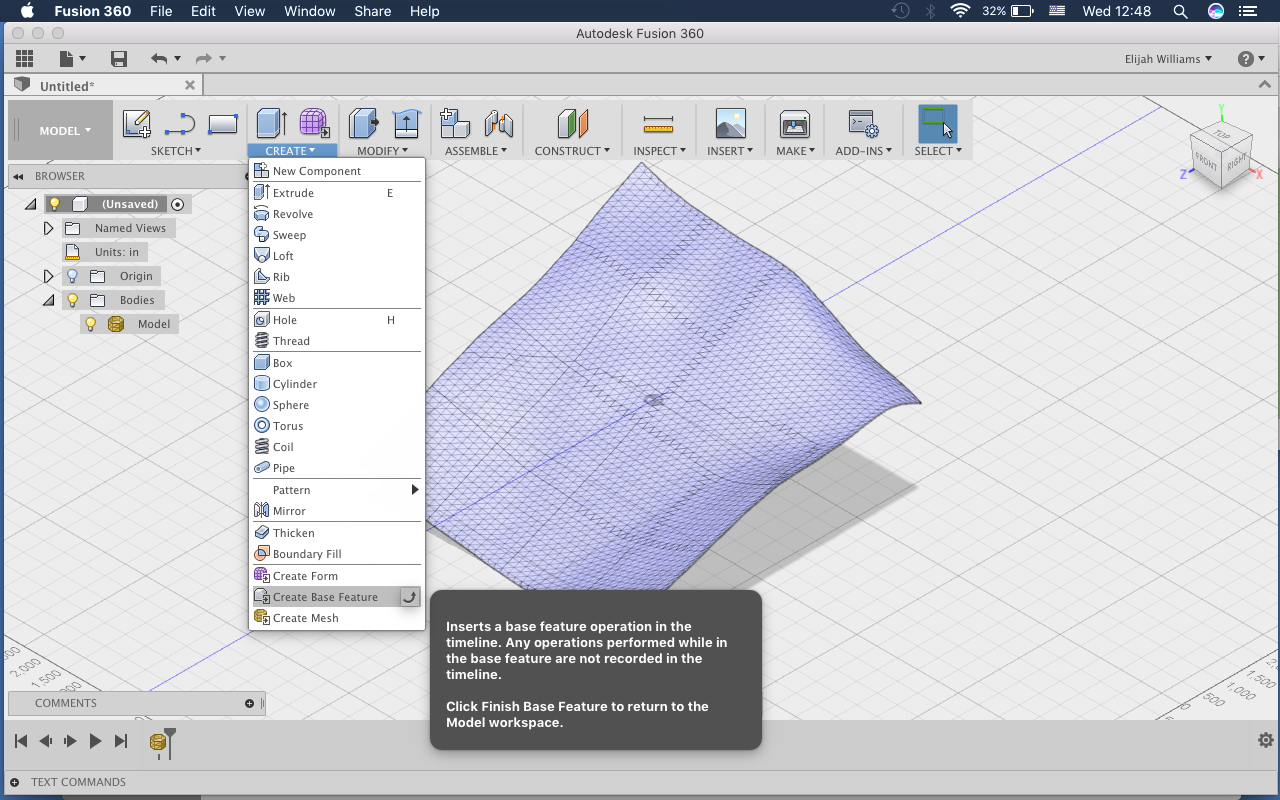
Task: Click the Scripts and Add-Ins icon
Action: pyautogui.click(x=863, y=124)
